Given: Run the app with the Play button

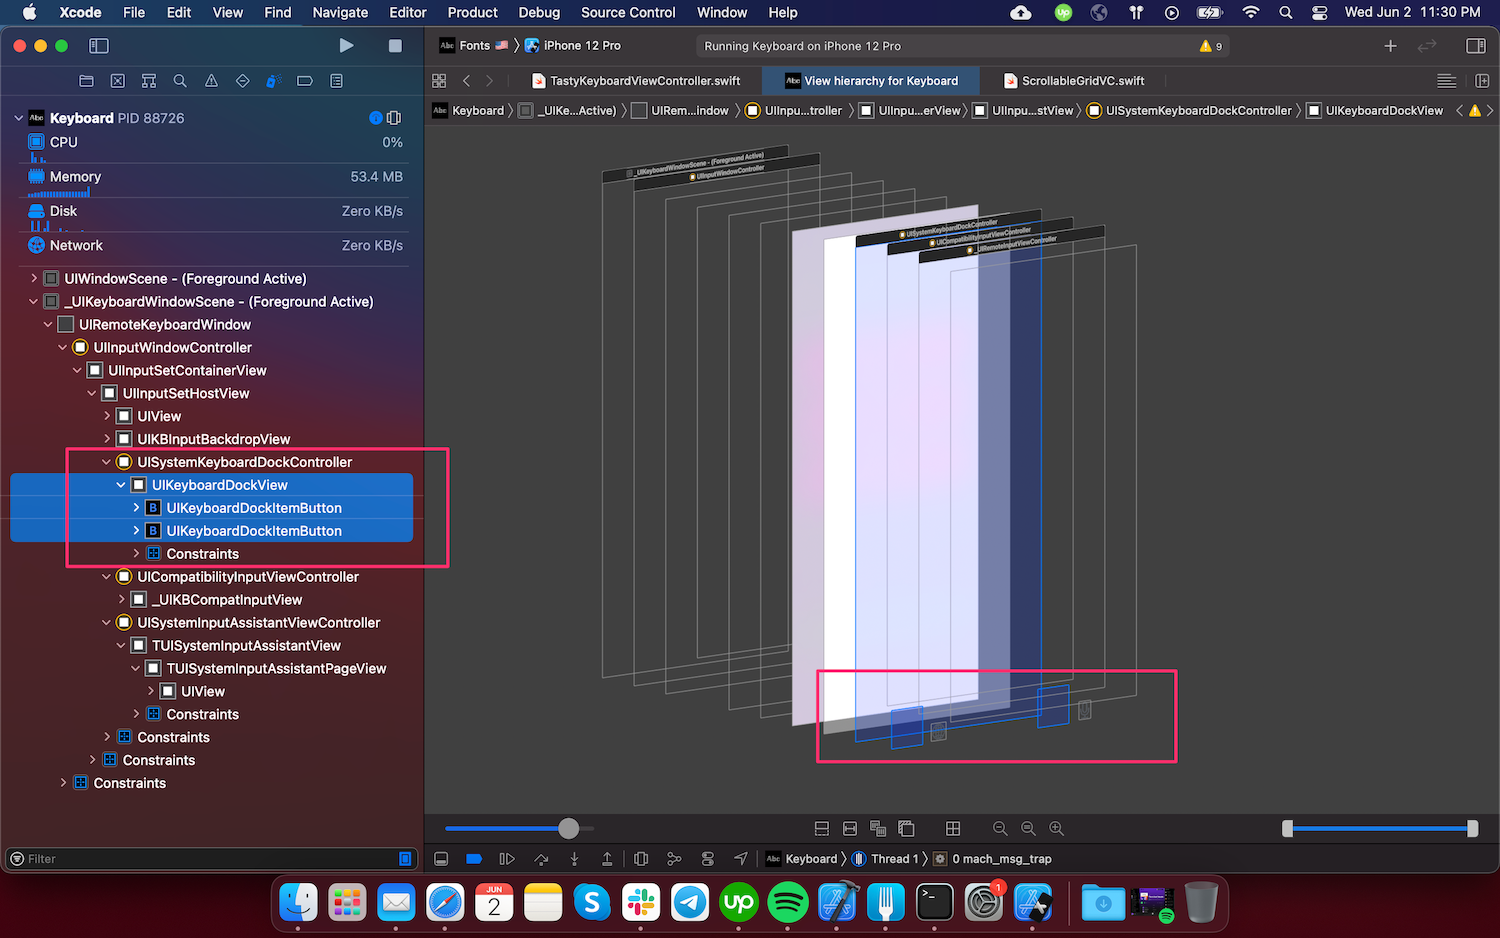Looking at the screenshot, I should point(346,46).
